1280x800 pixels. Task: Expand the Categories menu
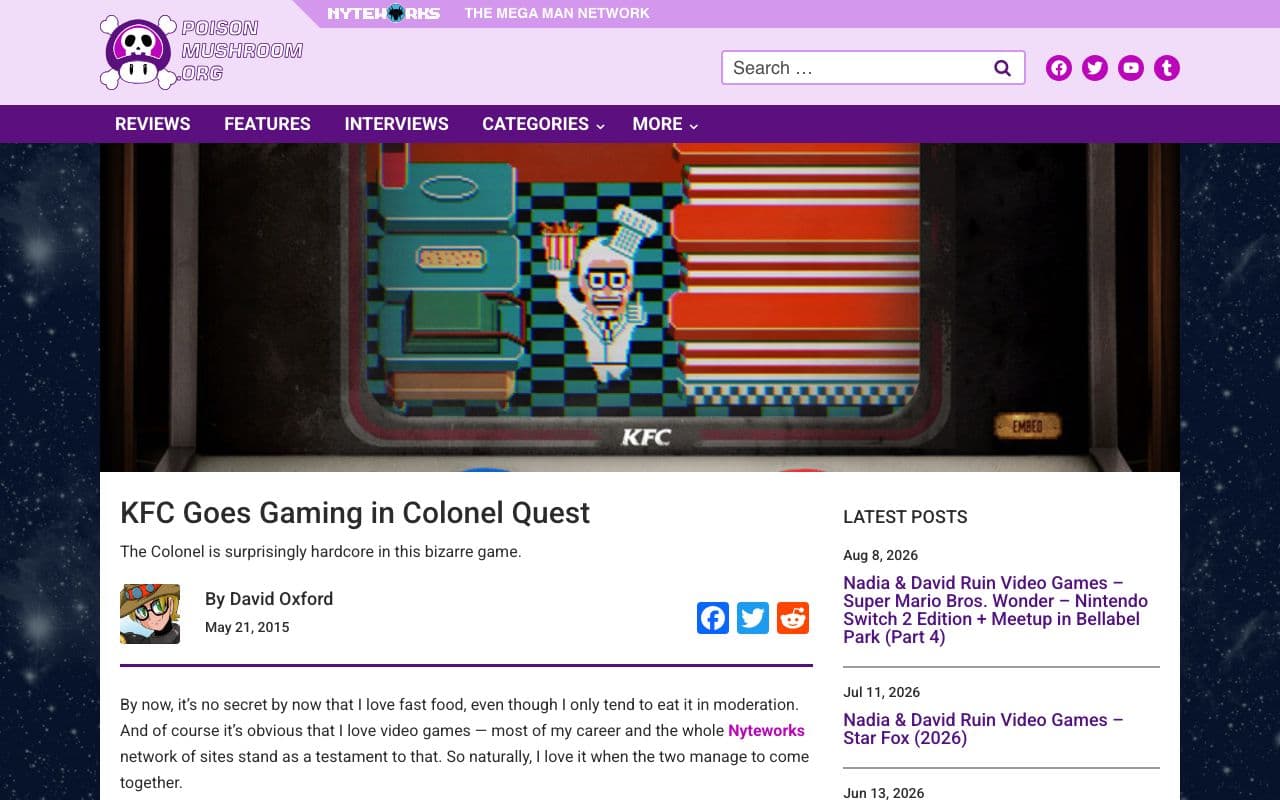543,124
